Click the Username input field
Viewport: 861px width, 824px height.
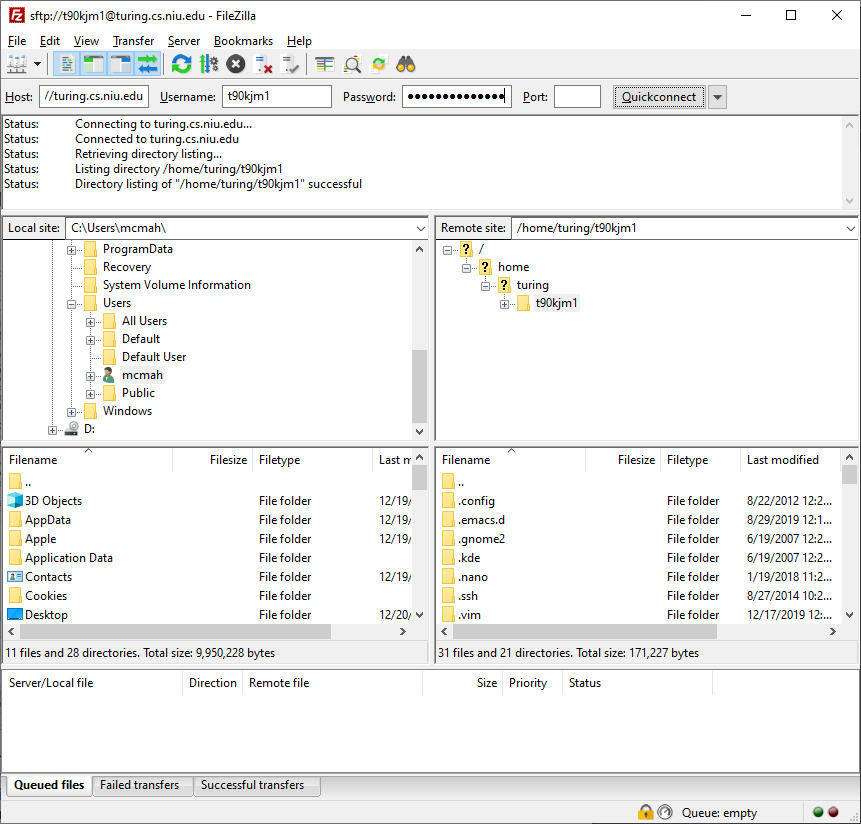coord(277,97)
